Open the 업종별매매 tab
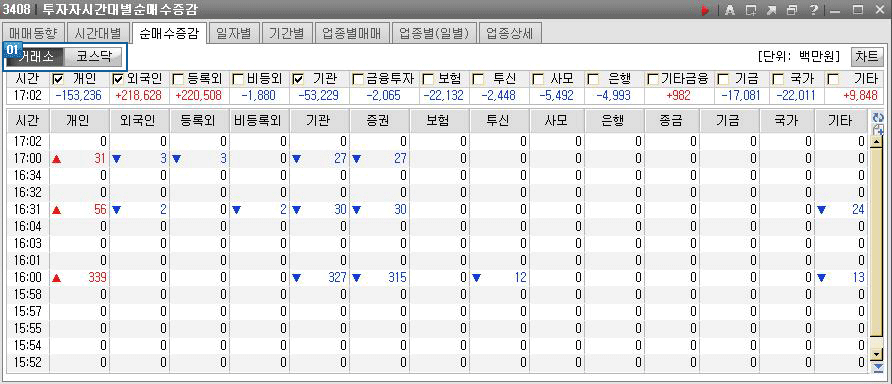The image size is (892, 384). tap(352, 34)
